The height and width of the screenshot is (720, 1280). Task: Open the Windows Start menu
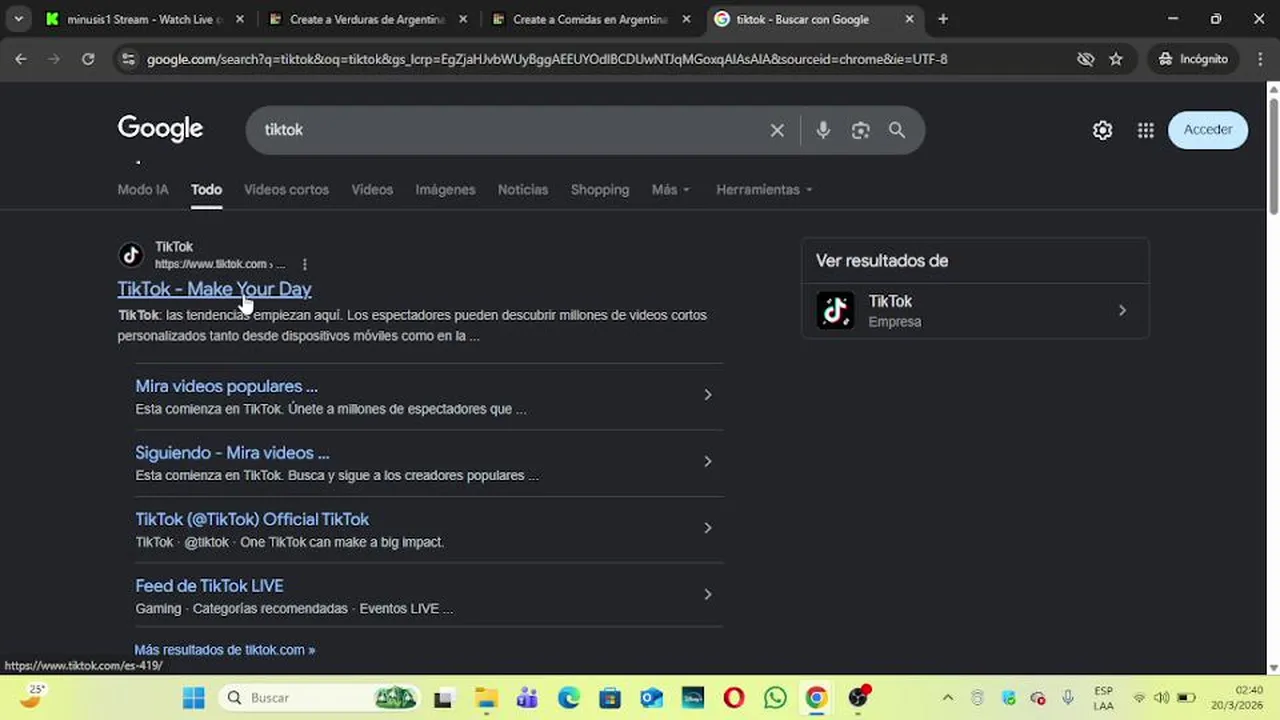pos(194,697)
